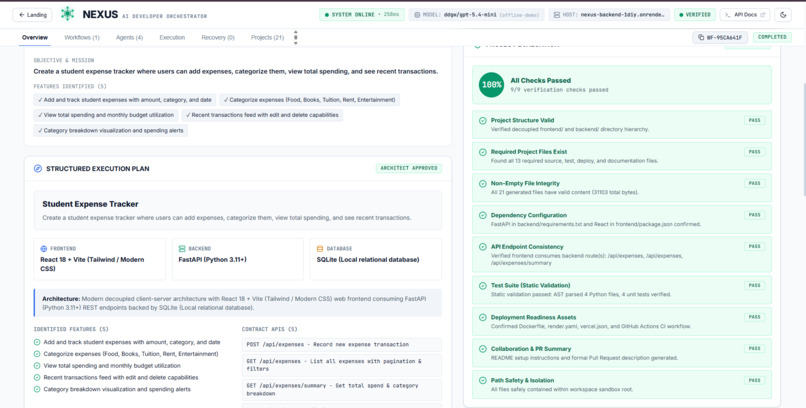Click Non-Empty File Integrity check icon
Screen dimensions: 806x408
point(483,183)
